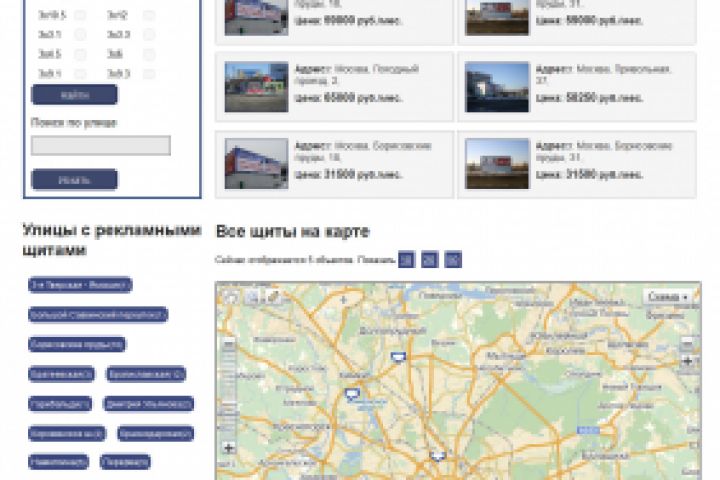The image size is (720, 480).
Task: Open the Наметкина street tag
Action: [58, 462]
